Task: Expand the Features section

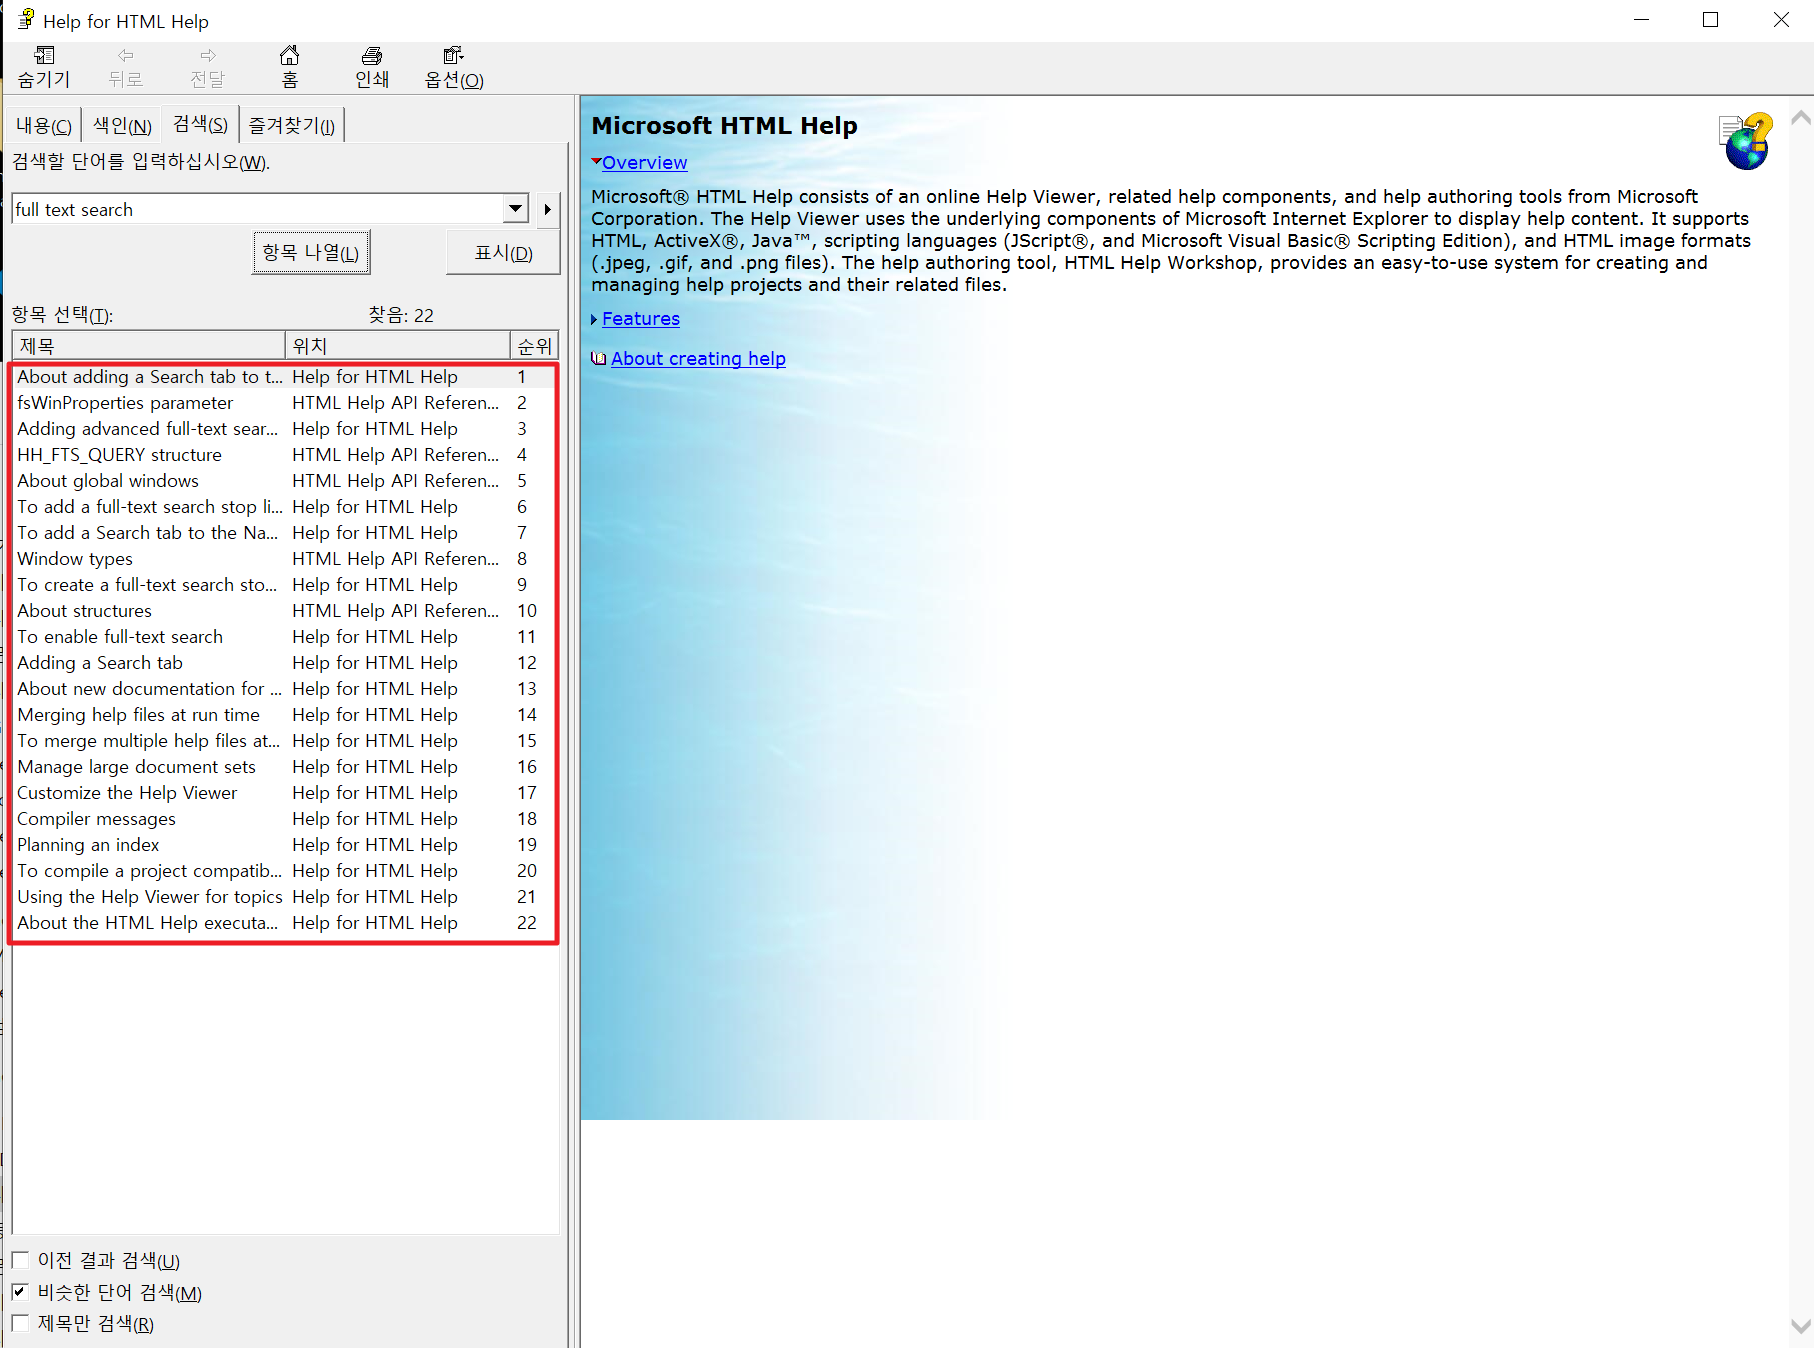Action: 640,318
